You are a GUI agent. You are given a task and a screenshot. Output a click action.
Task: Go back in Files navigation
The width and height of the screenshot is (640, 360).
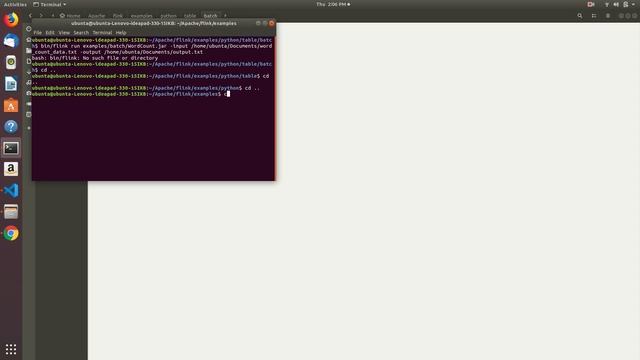click(x=30, y=16)
